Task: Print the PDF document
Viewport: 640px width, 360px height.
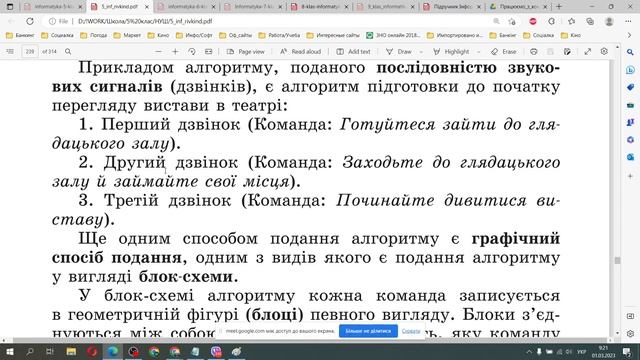Action: click(533, 52)
